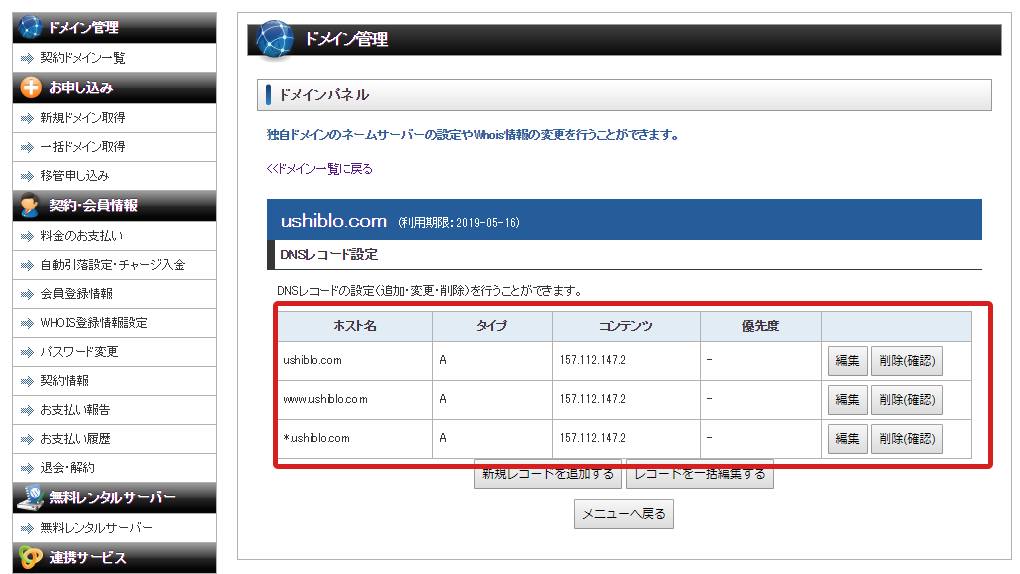Click the link icon beside 連携サービス
This screenshot has width=1020, height=574.
[x=31, y=558]
